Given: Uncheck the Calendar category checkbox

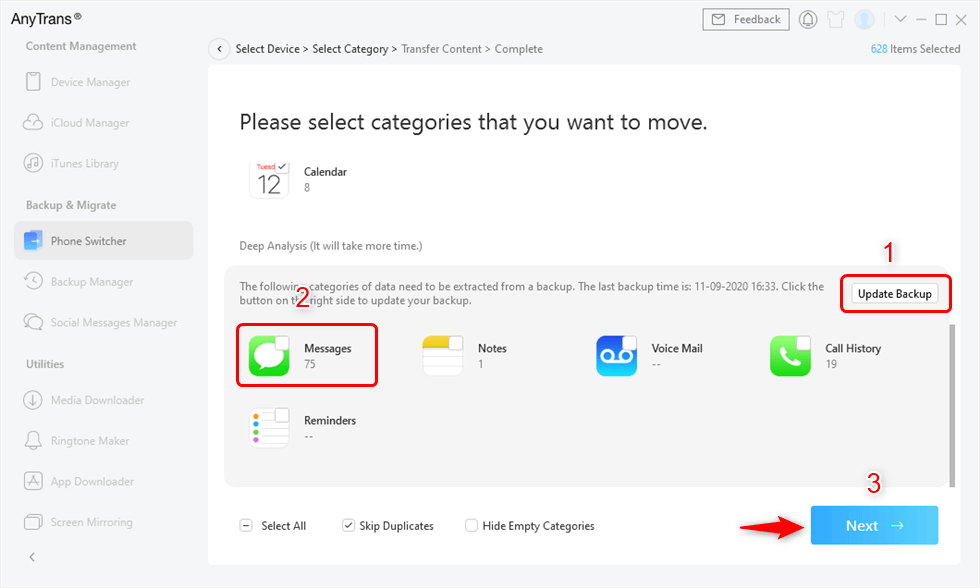Looking at the screenshot, I should tap(282, 167).
